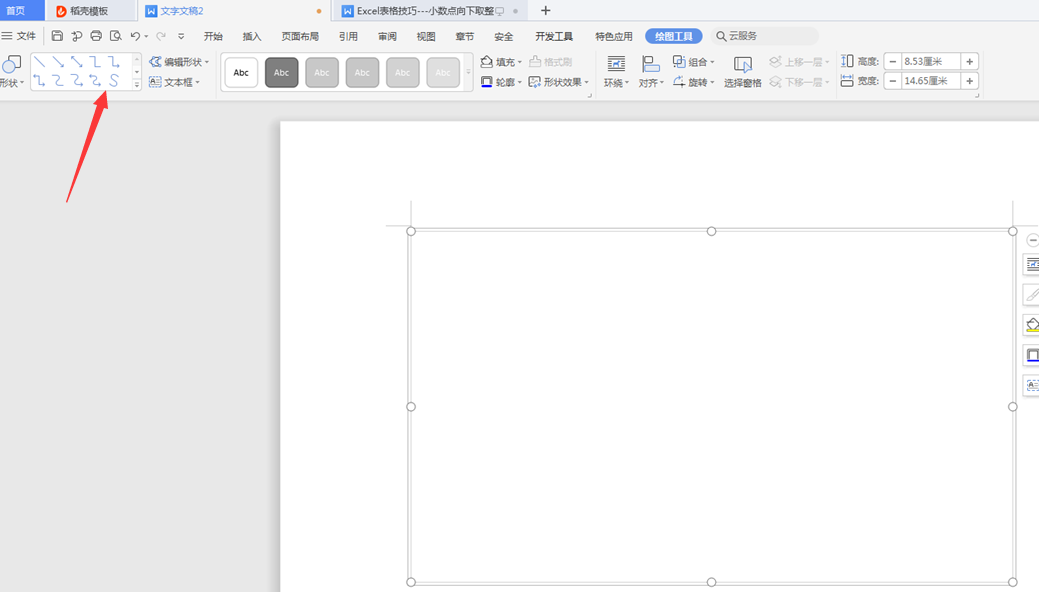Choose the white Abc shape style
The height and width of the screenshot is (592, 1039).
click(x=241, y=72)
